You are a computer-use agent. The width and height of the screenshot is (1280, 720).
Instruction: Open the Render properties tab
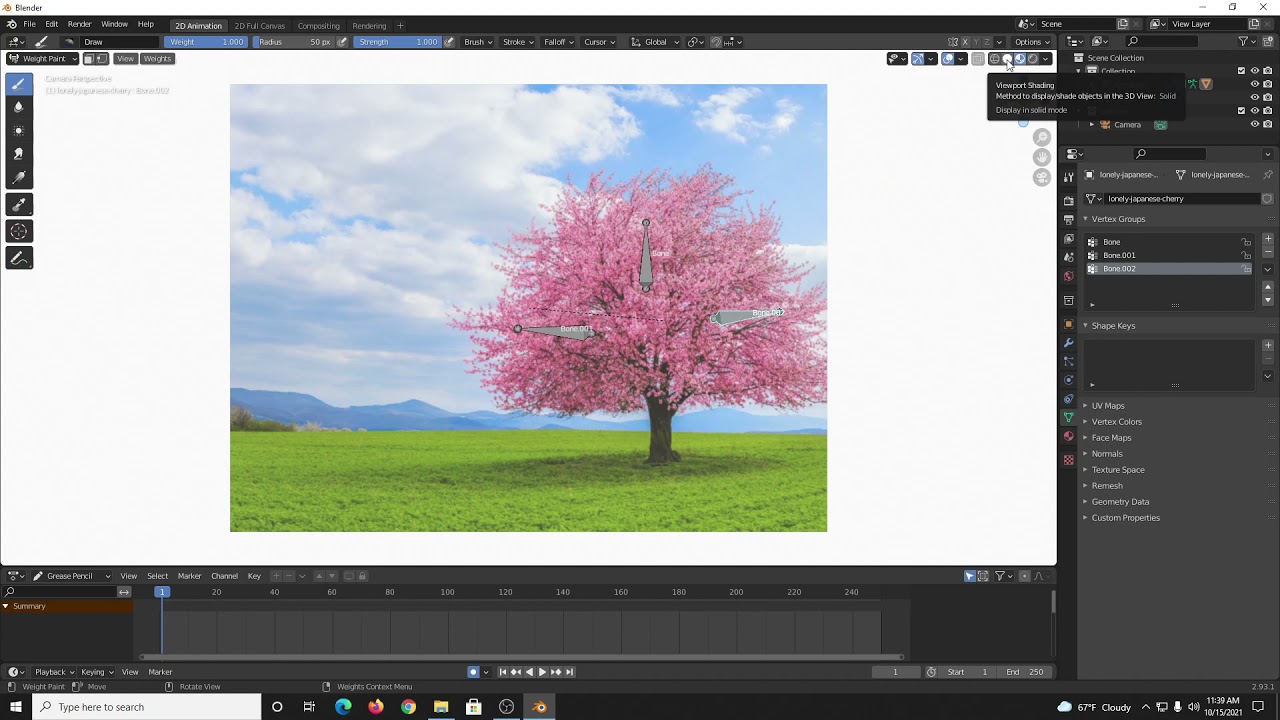pyautogui.click(x=1068, y=200)
